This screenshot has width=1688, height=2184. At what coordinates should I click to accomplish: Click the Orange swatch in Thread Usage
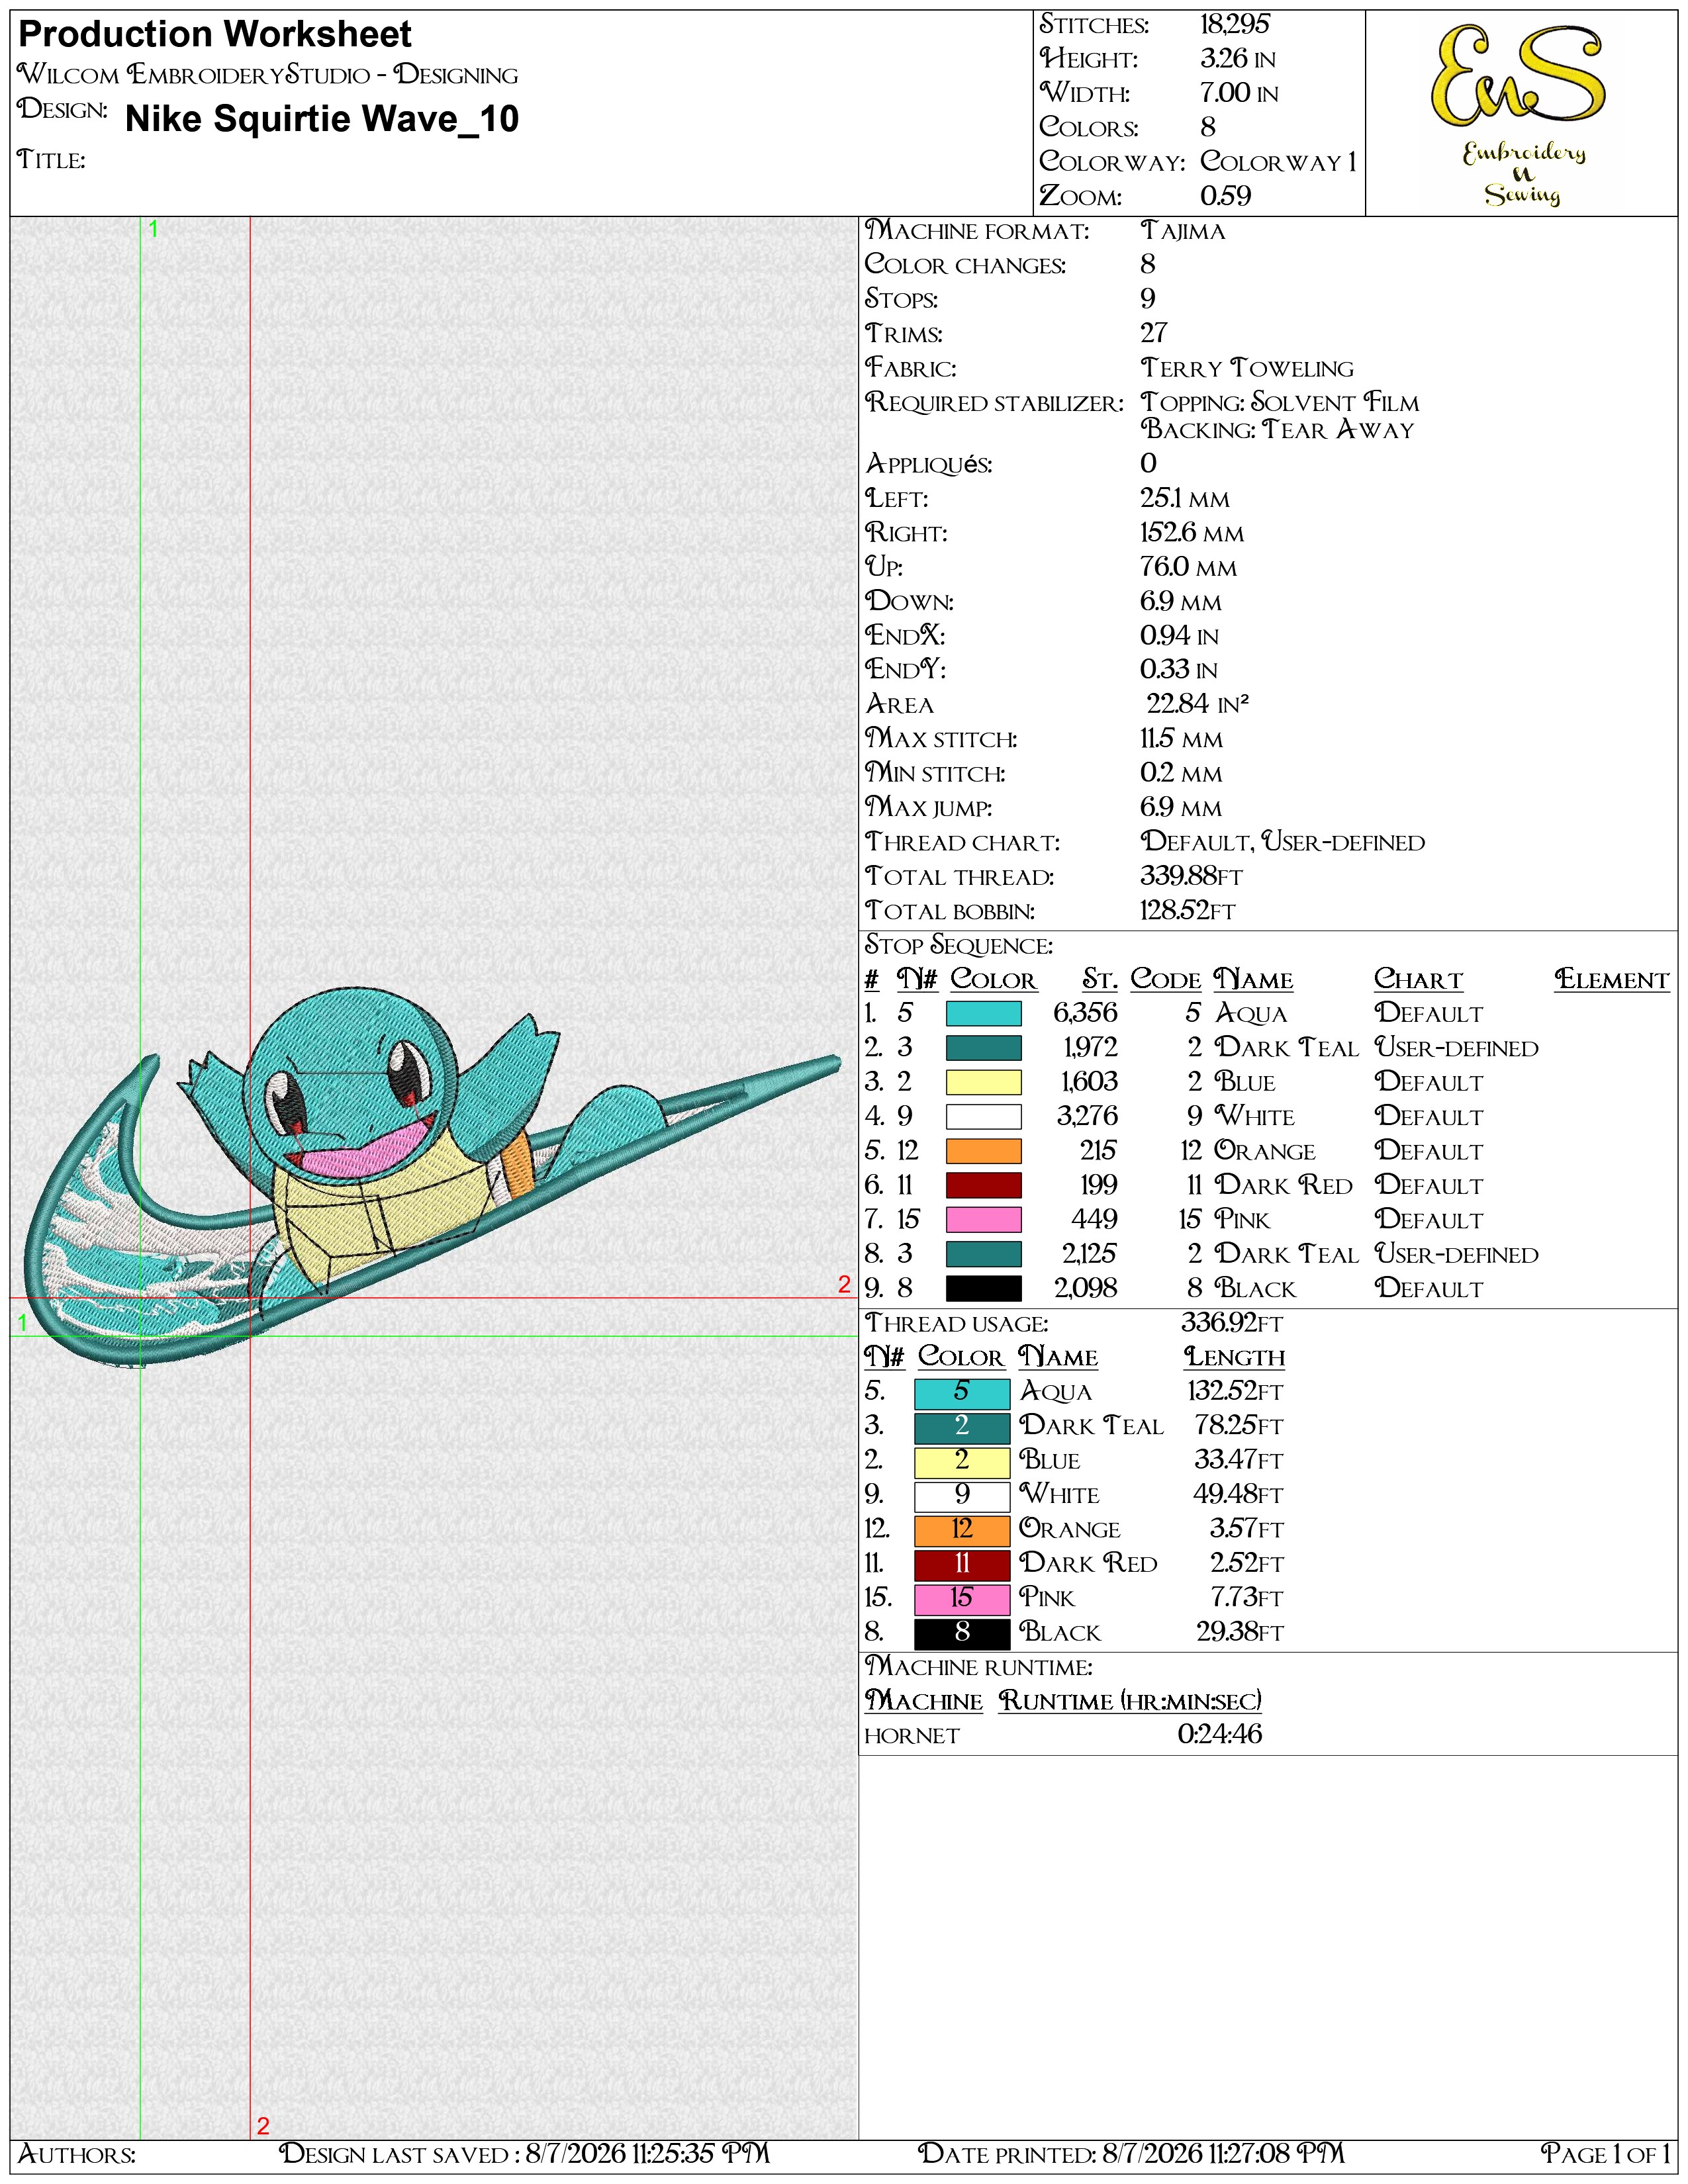pyautogui.click(x=962, y=1530)
